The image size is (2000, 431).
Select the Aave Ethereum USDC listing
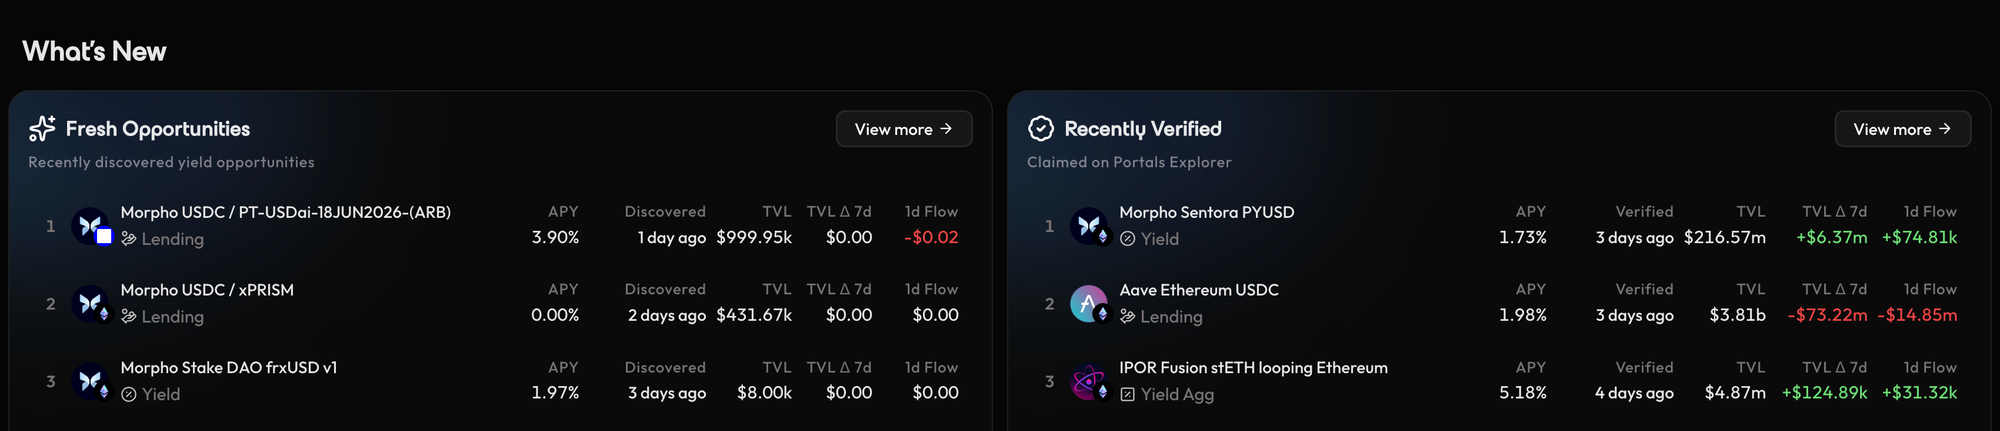(x=1199, y=290)
